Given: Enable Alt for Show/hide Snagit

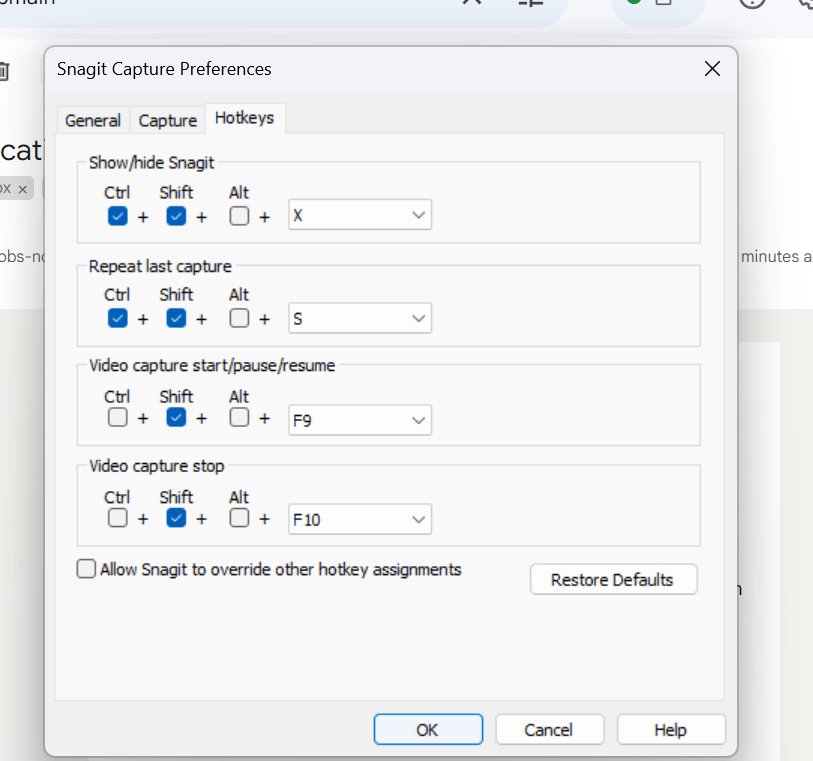Looking at the screenshot, I should click(x=239, y=216).
